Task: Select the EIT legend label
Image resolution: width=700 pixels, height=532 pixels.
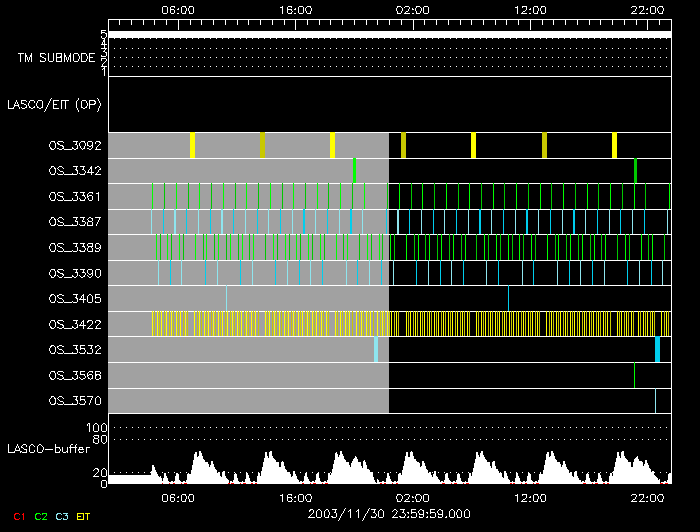Action: (84, 515)
